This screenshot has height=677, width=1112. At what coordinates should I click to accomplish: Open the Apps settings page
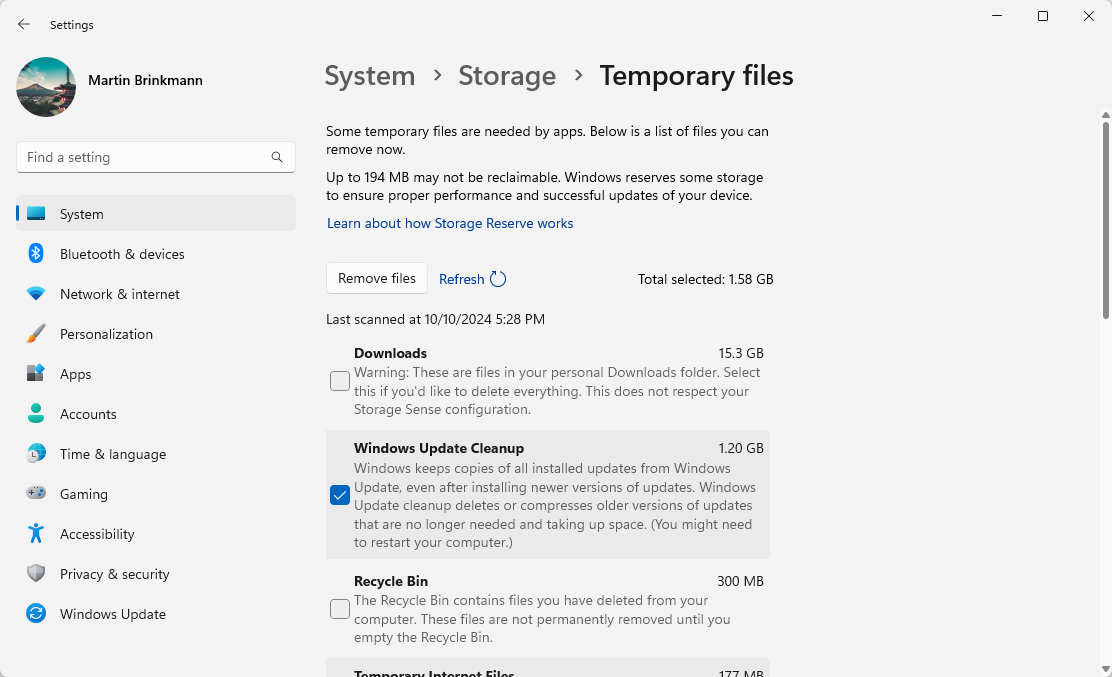pyautogui.click(x=156, y=374)
